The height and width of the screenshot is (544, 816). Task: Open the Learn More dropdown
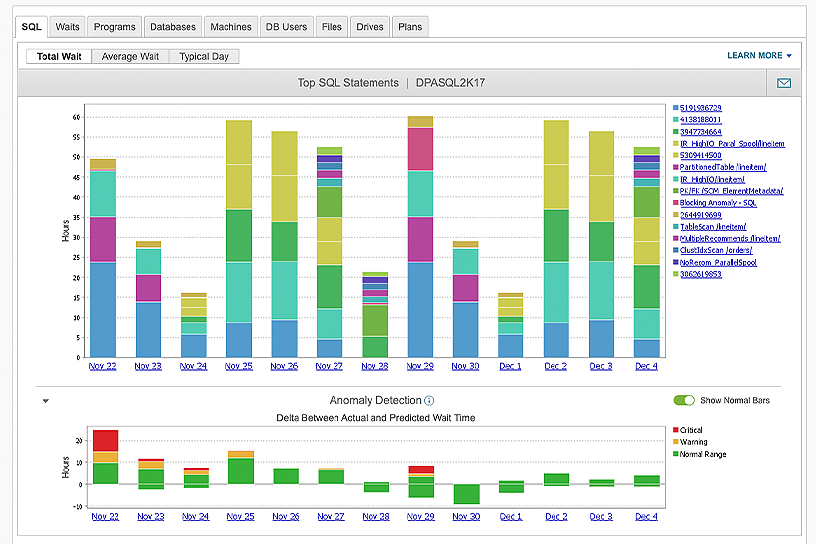click(759, 56)
